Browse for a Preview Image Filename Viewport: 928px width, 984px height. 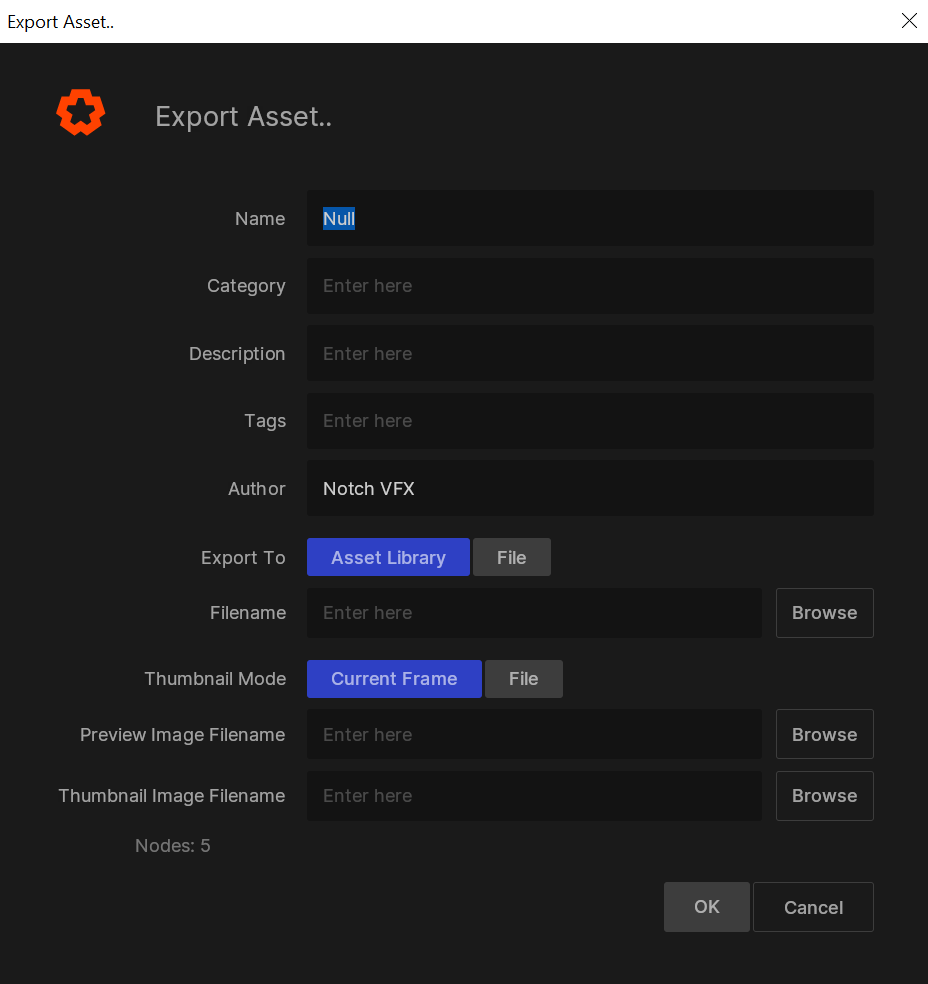(824, 733)
